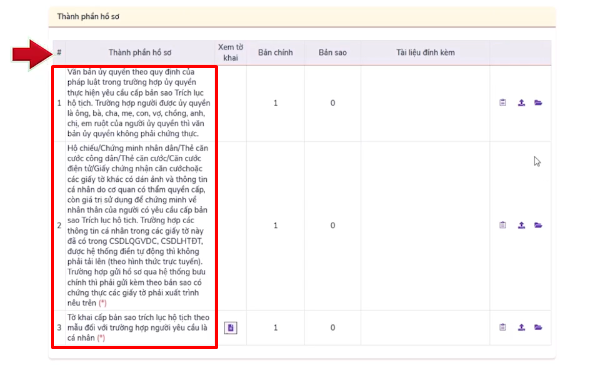
Task: Click the clipboard icon in row 3
Action: [503, 327]
